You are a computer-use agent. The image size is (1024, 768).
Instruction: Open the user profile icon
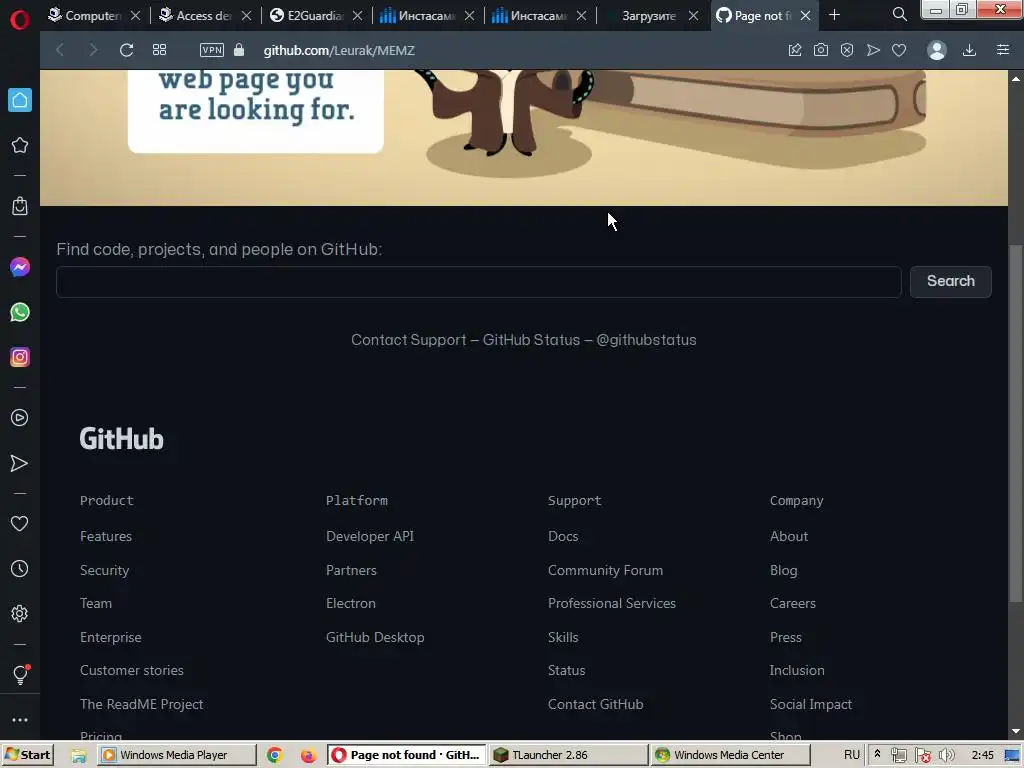coord(937,50)
